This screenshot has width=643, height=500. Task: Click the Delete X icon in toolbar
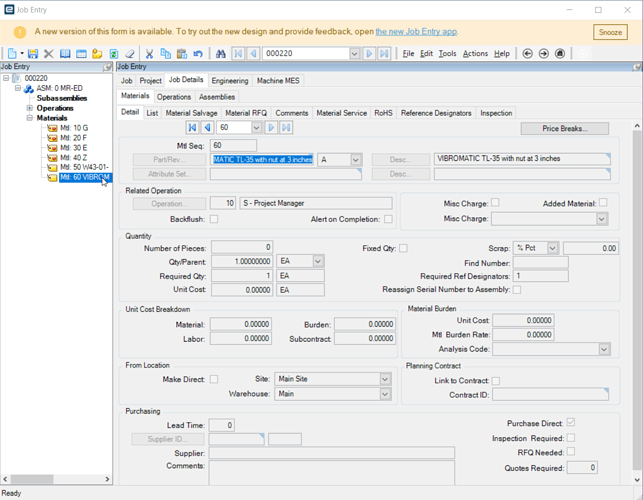pos(48,54)
